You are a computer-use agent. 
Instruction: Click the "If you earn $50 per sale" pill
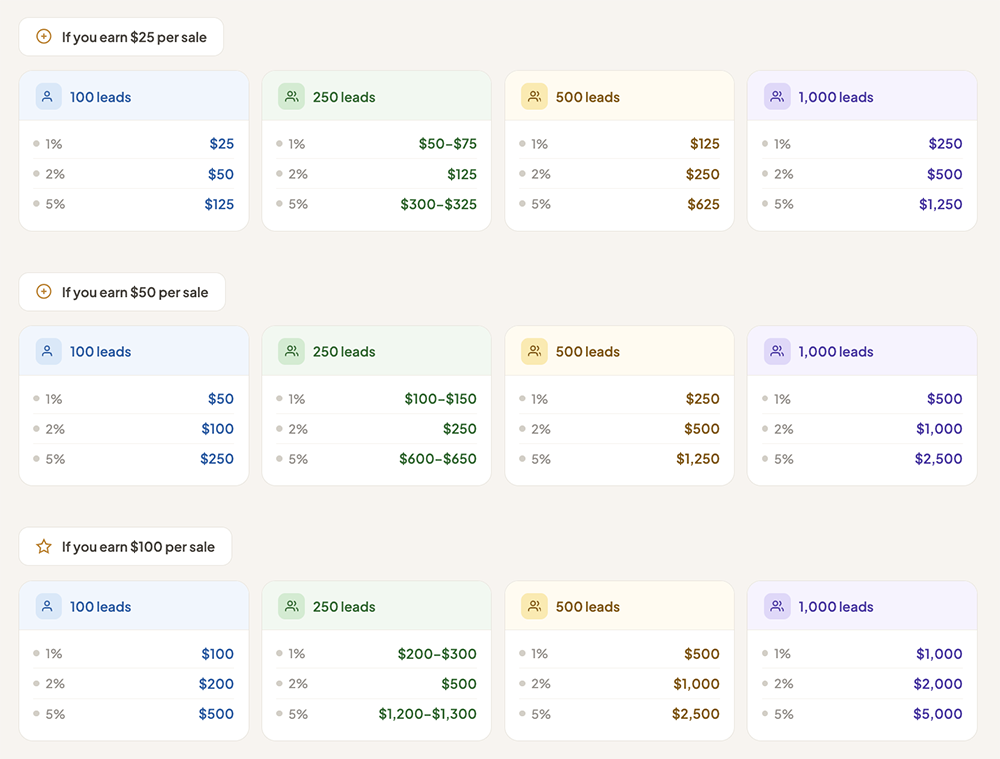[x=122, y=292]
